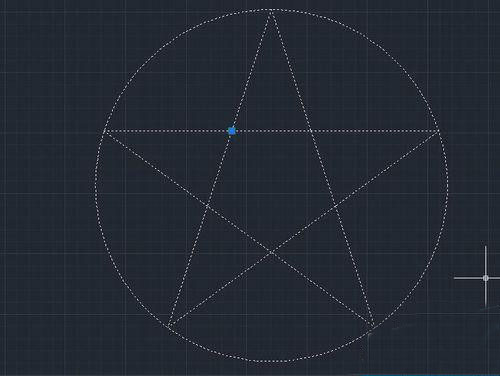Click the right vertex of the star
Image resolution: width=500 pixels, height=376 pixels.
(x=438, y=131)
